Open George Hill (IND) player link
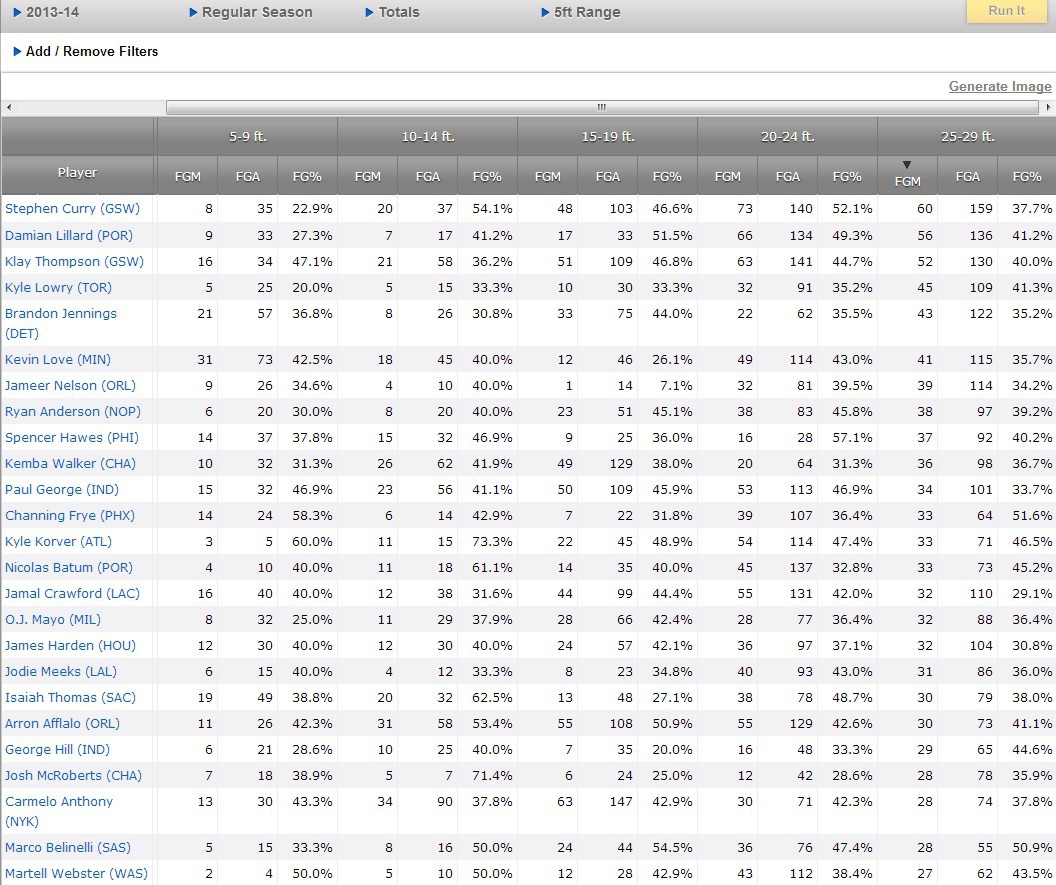Screen dimensions: 1056x885 pyautogui.click(x=57, y=750)
